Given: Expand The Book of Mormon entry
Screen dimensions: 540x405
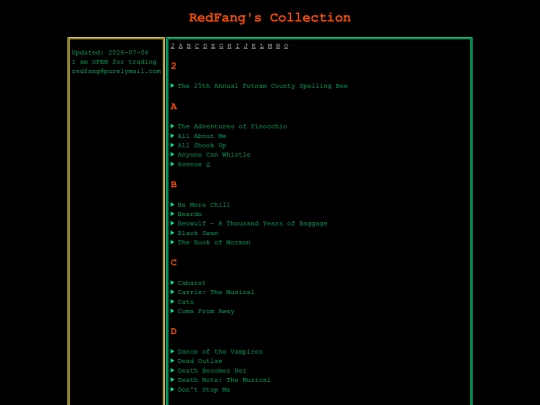Looking at the screenshot, I should coord(210,242).
